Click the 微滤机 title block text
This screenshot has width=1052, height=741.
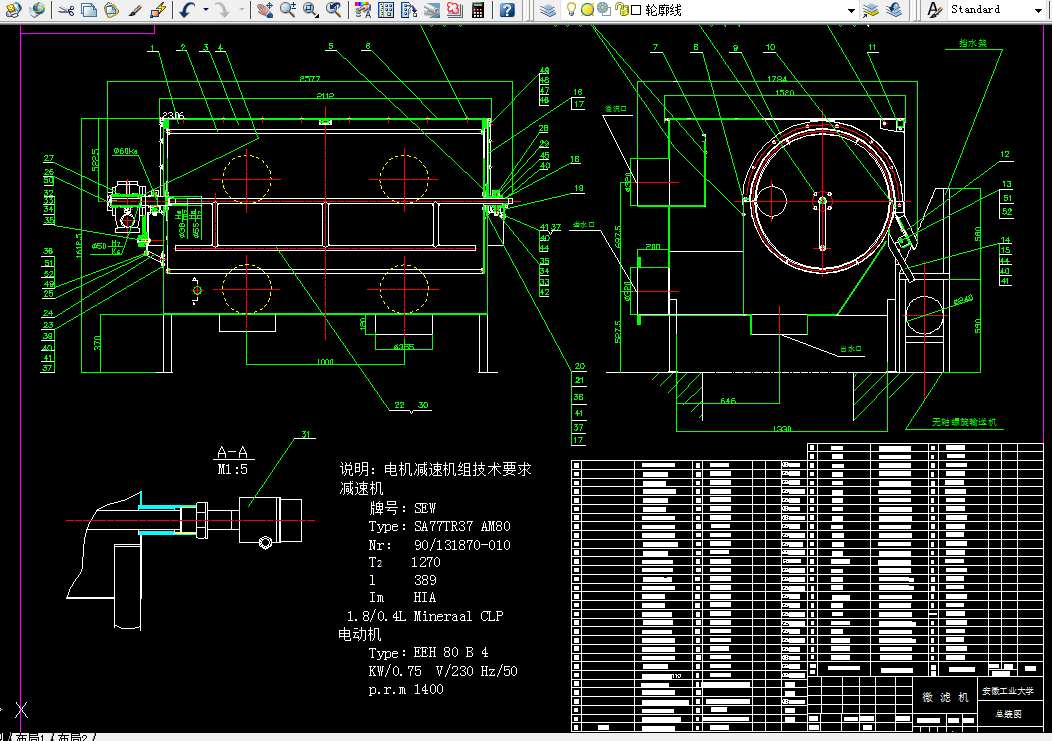click(945, 697)
